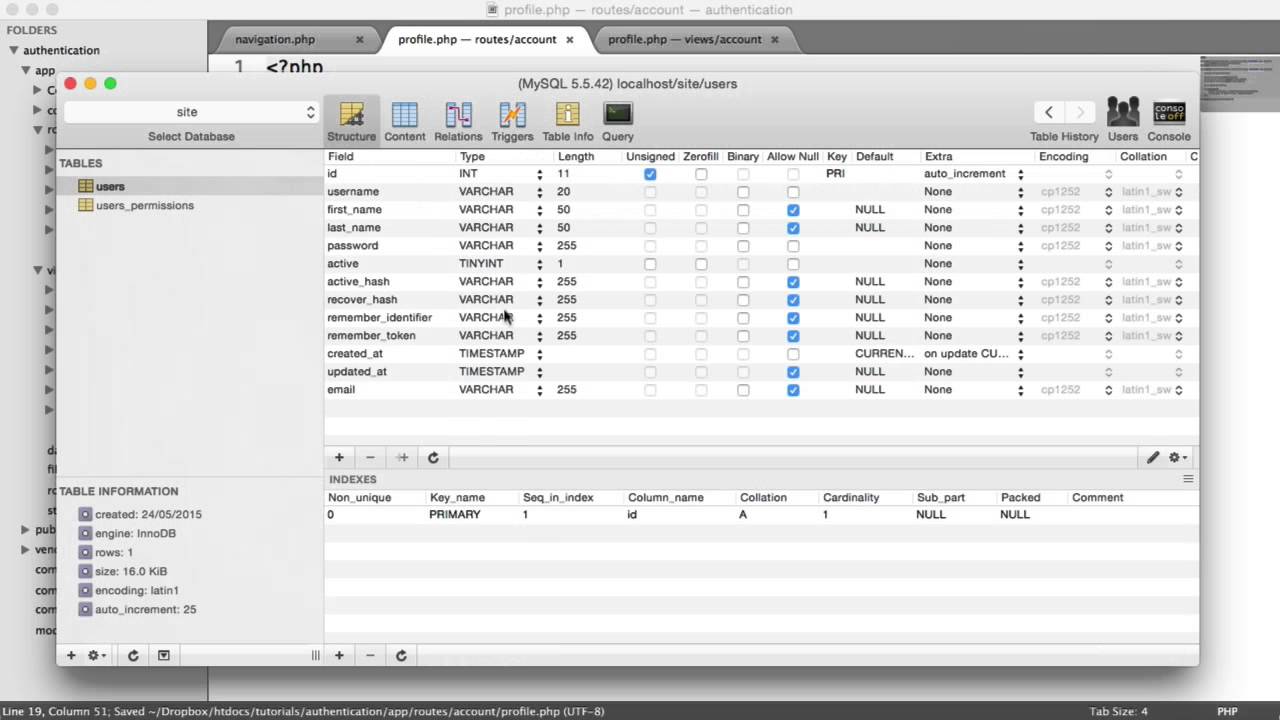Toggle Unsigned checkbox for active field

pos(650,264)
